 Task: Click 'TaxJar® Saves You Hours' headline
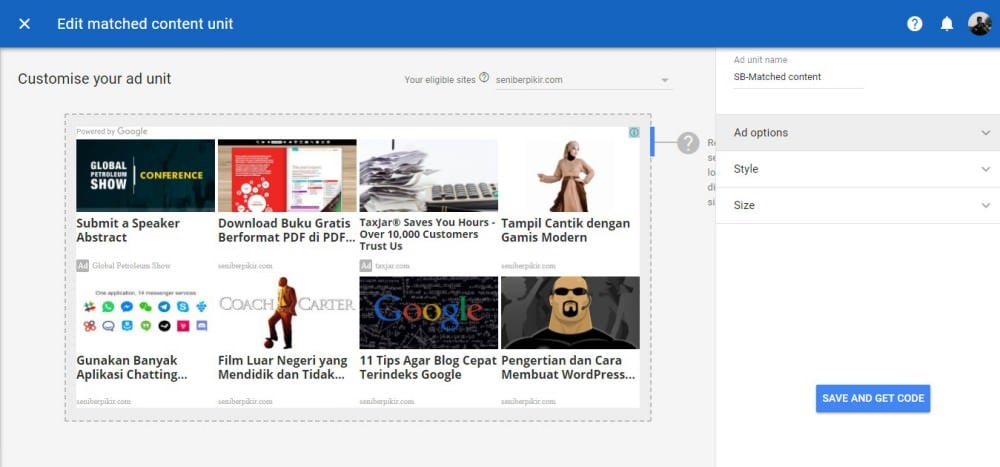click(x=427, y=234)
